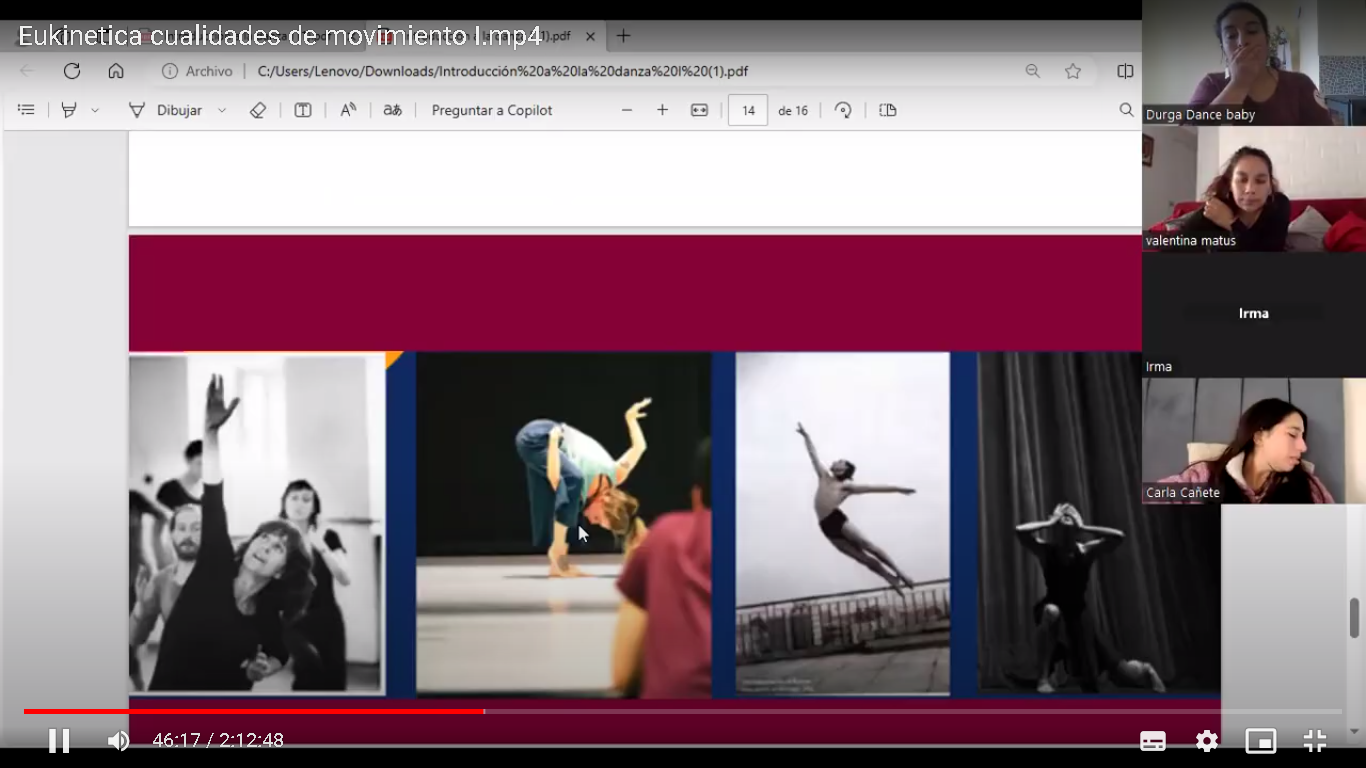Click the photo of the dancer bending forward

563,524
